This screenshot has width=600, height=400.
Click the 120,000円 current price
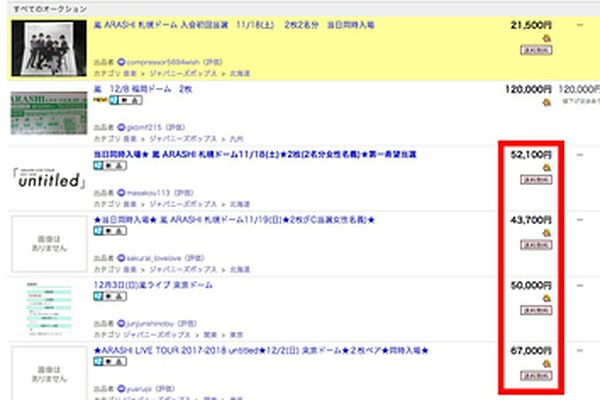coord(528,90)
